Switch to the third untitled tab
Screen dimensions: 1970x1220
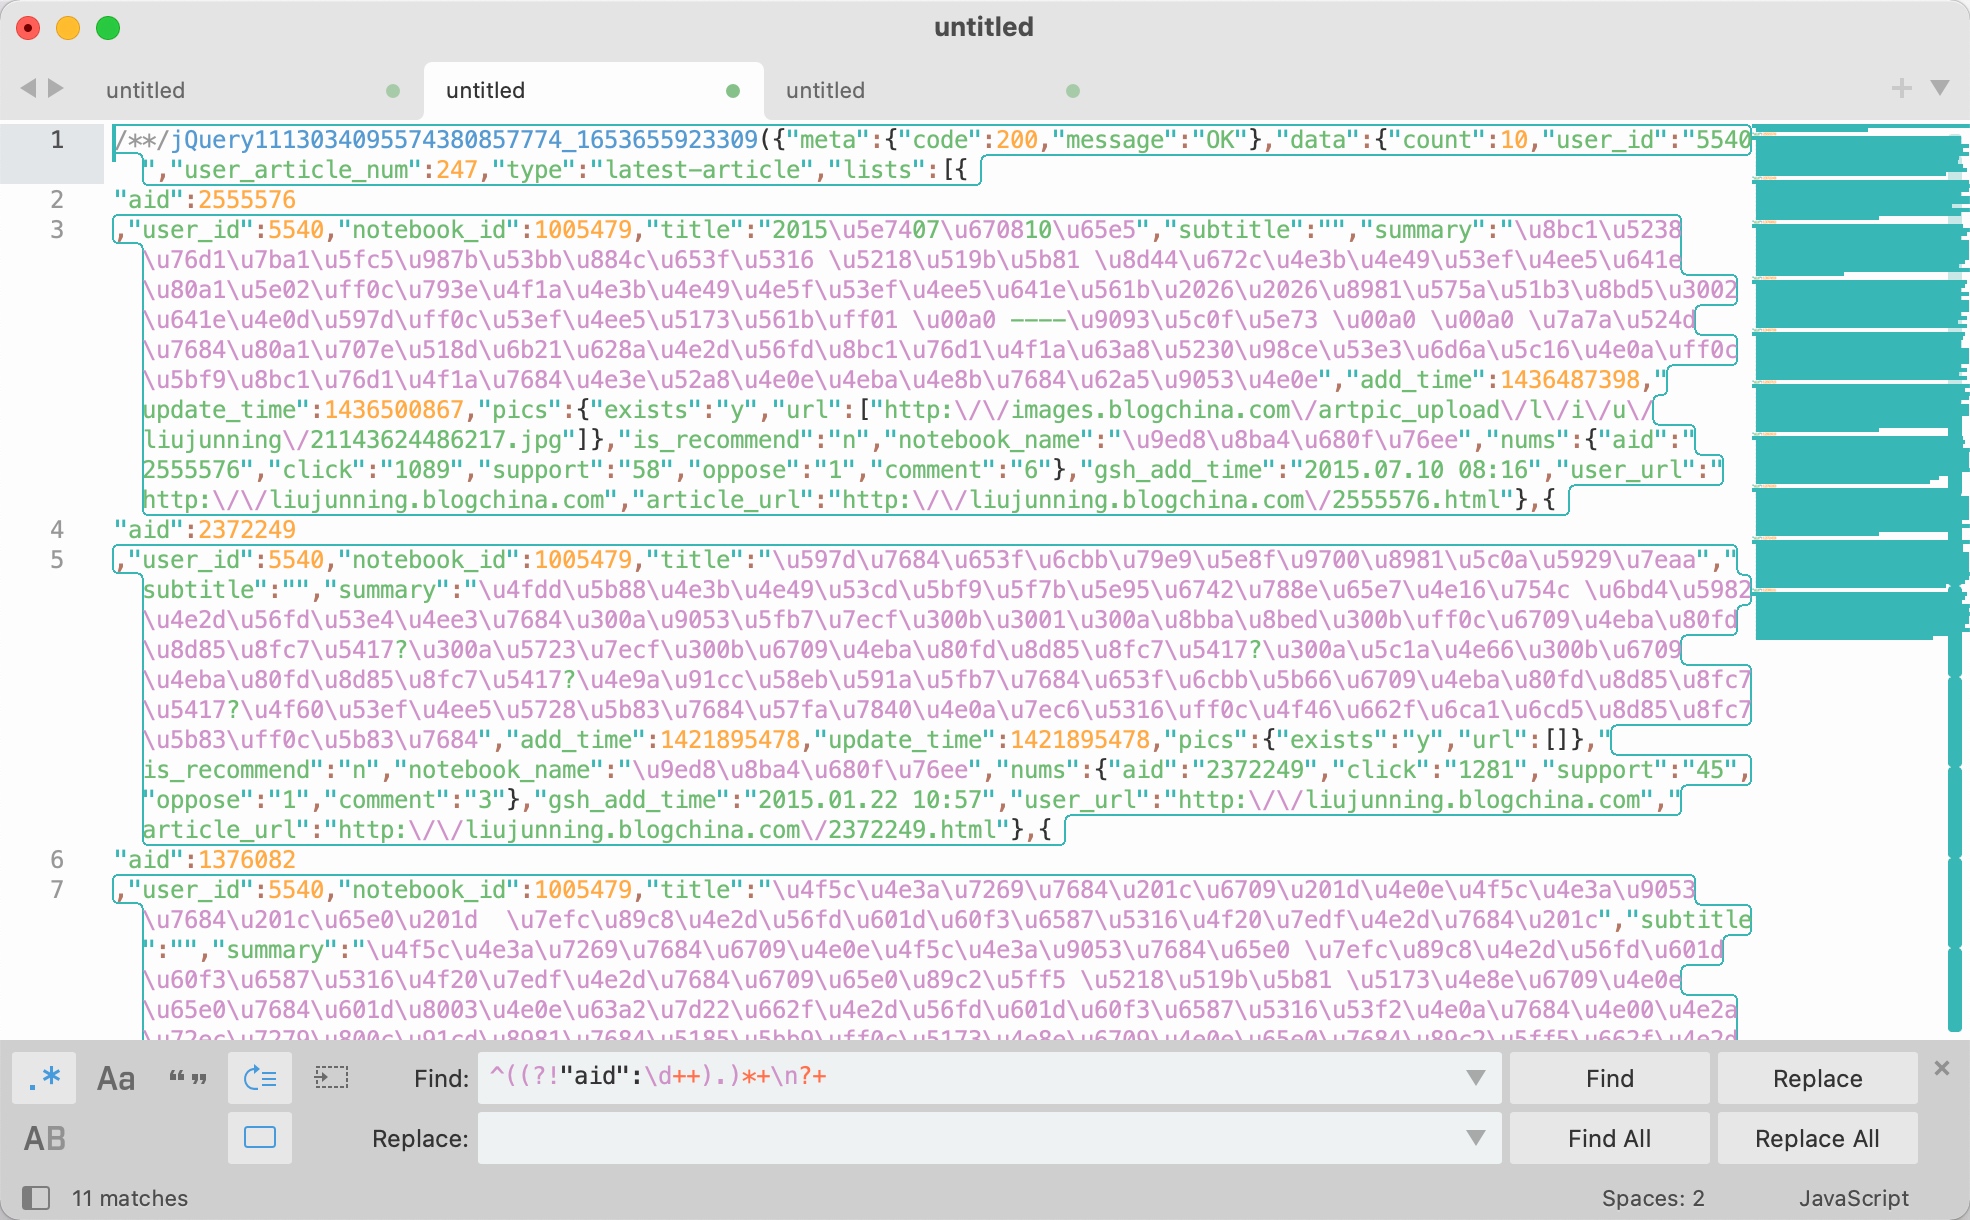(826, 90)
